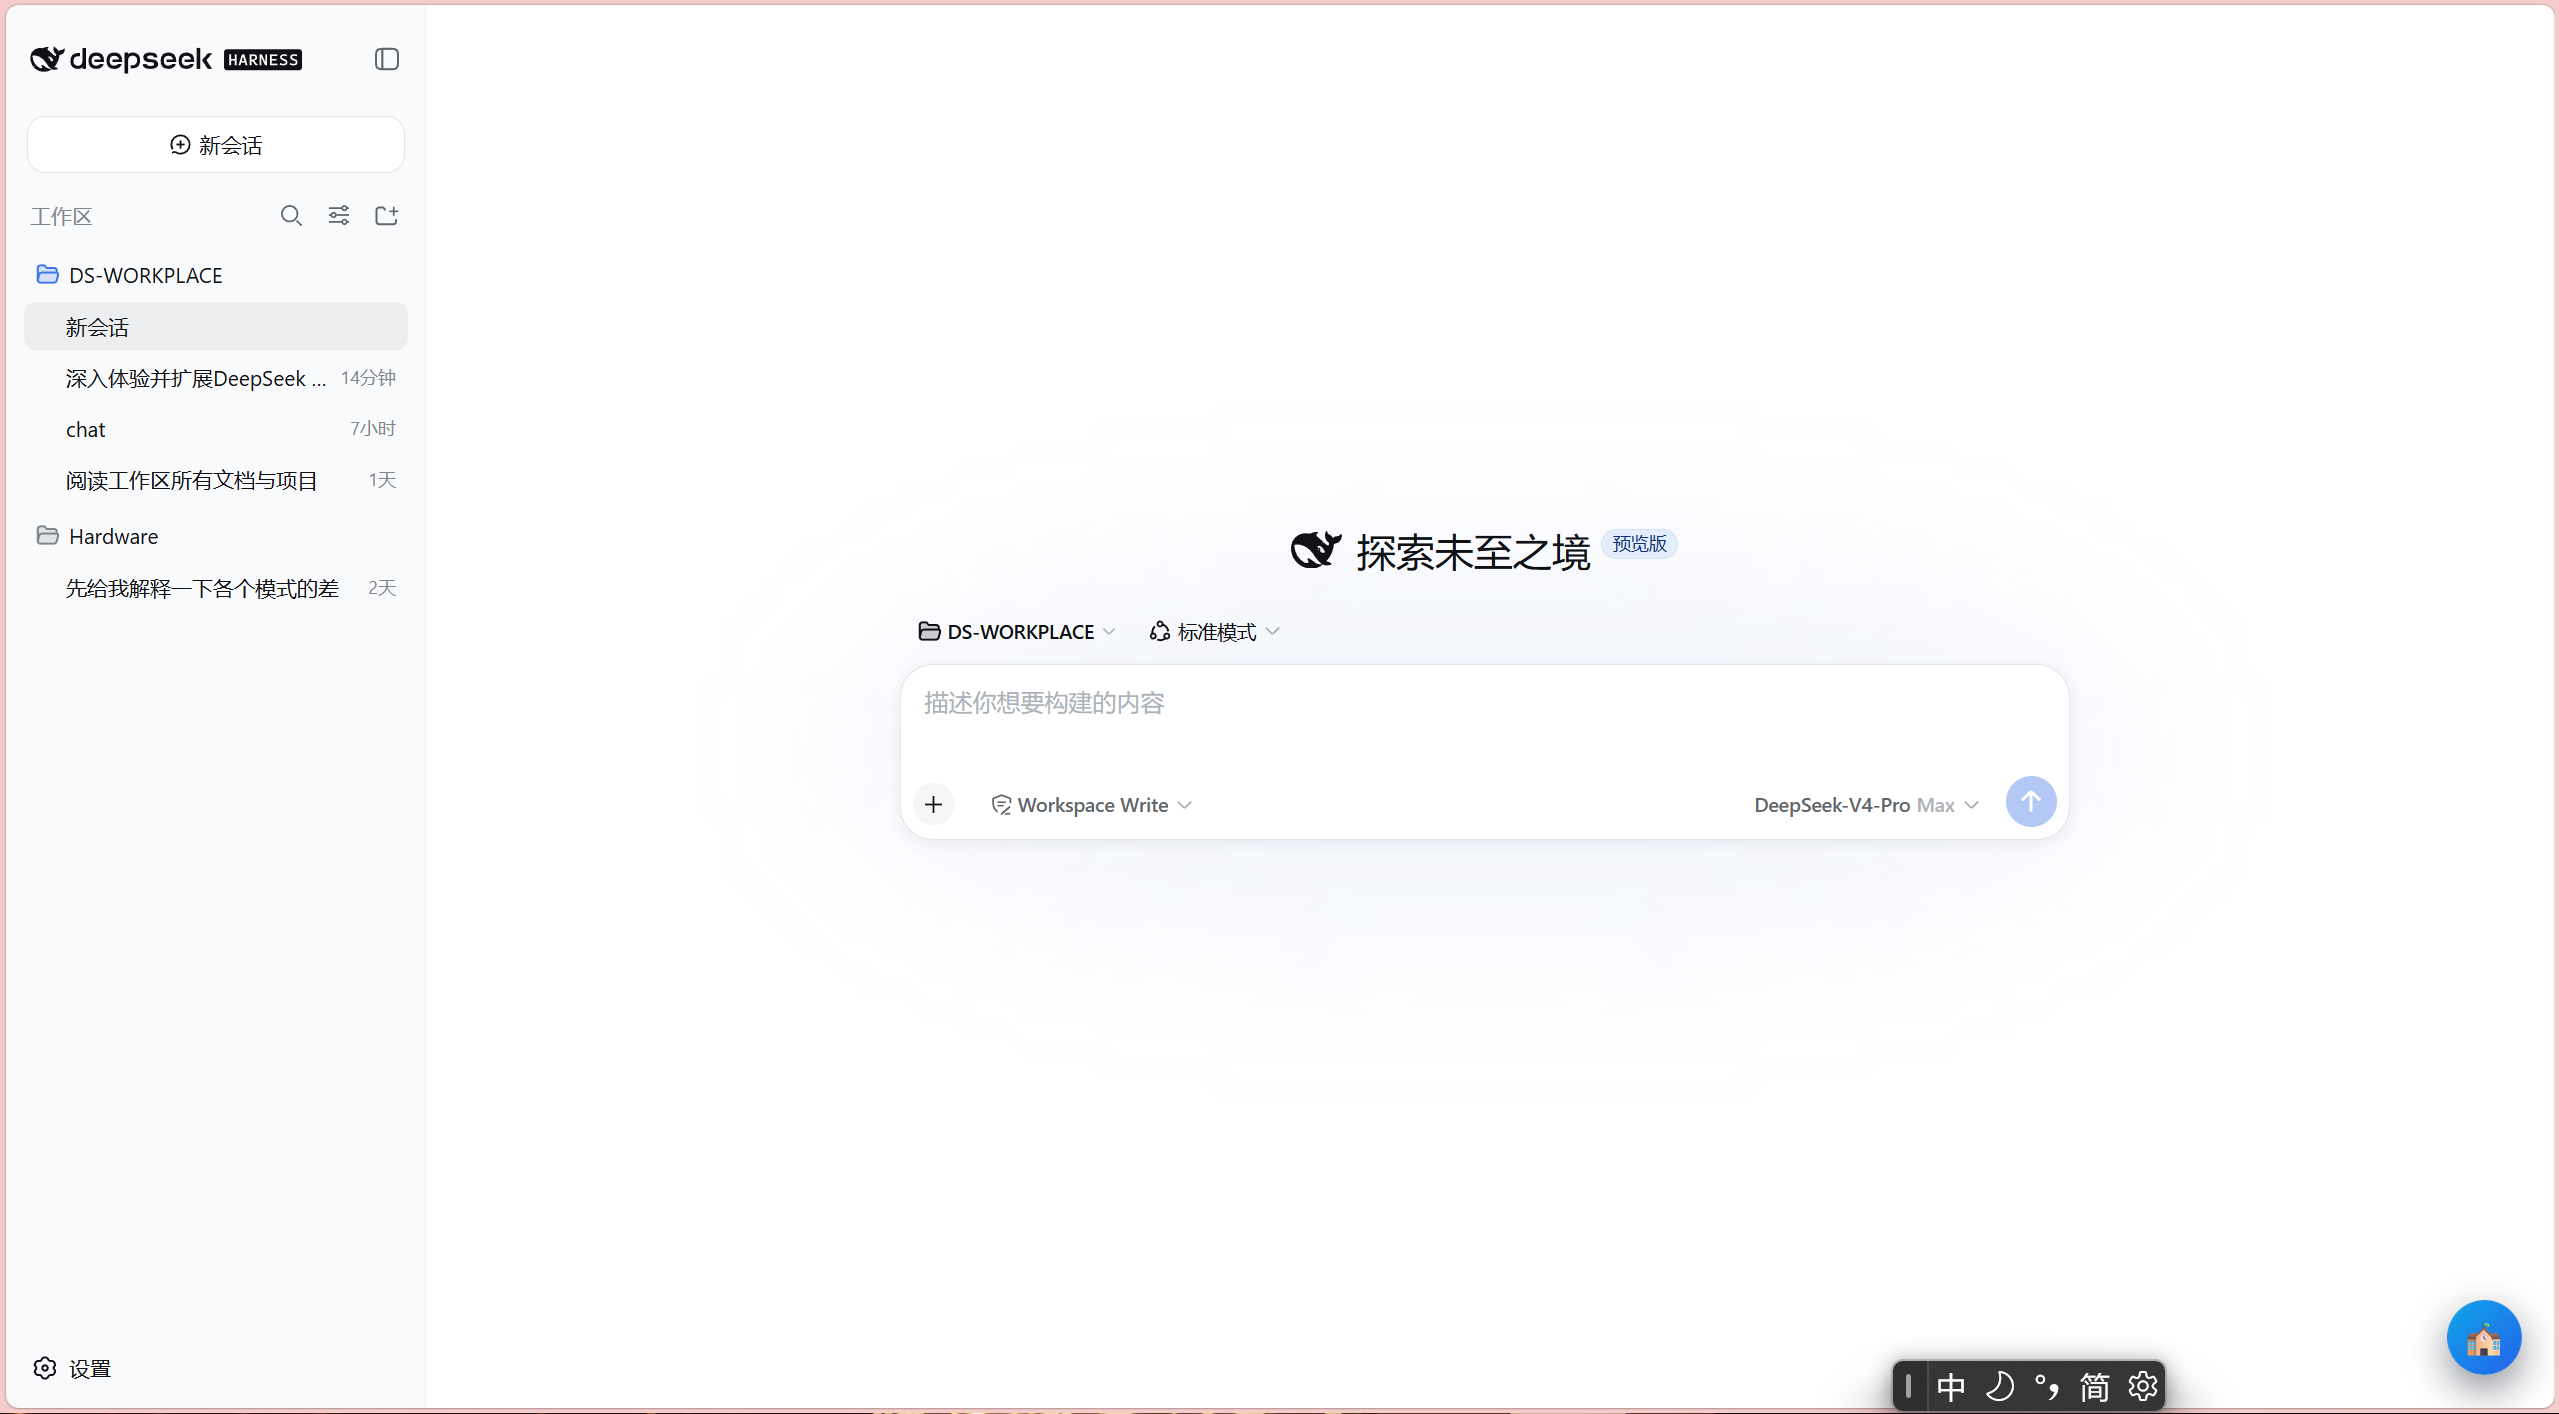This screenshot has height=1414, width=2559.
Task: Send message with the arrow button
Action: tap(2030, 802)
